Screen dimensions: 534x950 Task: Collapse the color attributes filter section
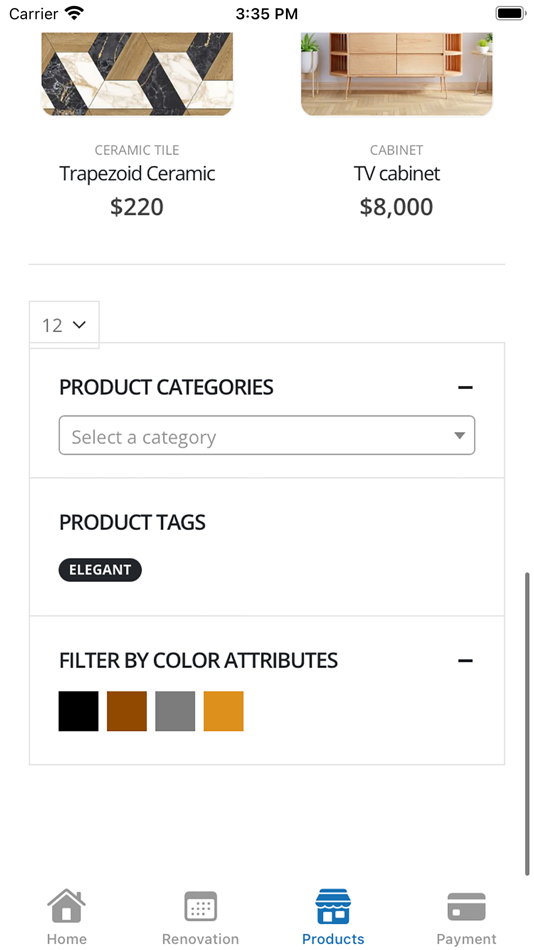coord(465,660)
